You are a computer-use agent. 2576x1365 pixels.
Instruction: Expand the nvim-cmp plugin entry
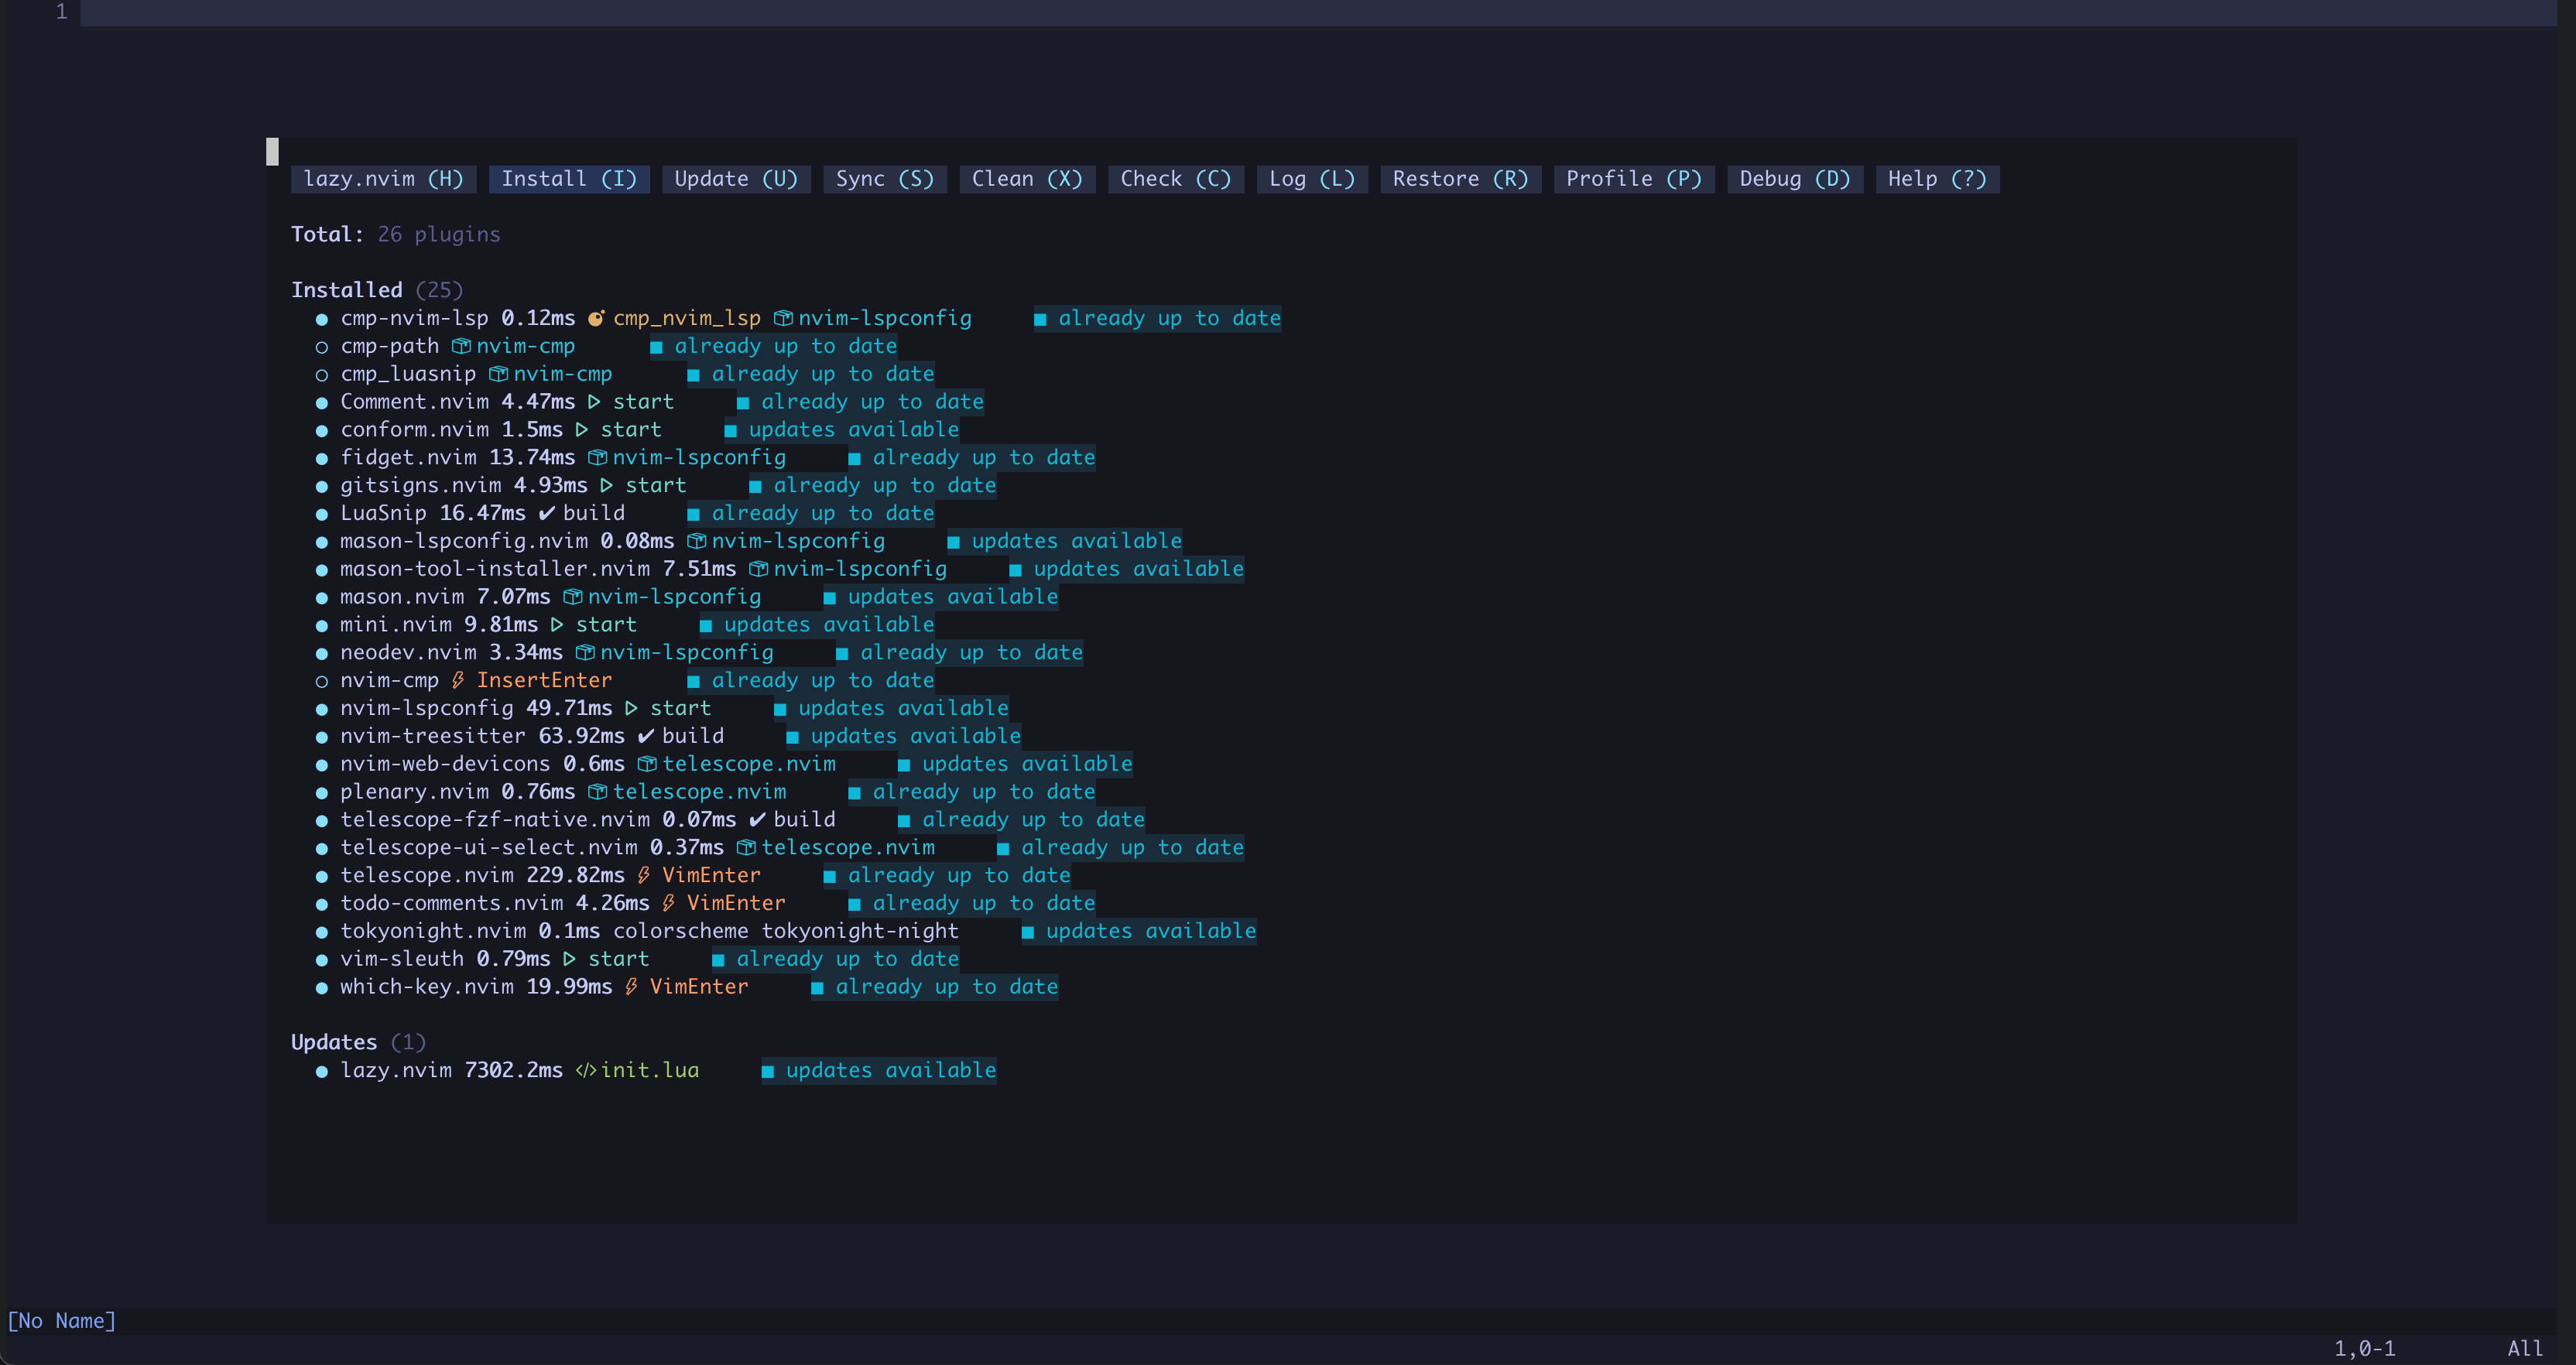[390, 680]
